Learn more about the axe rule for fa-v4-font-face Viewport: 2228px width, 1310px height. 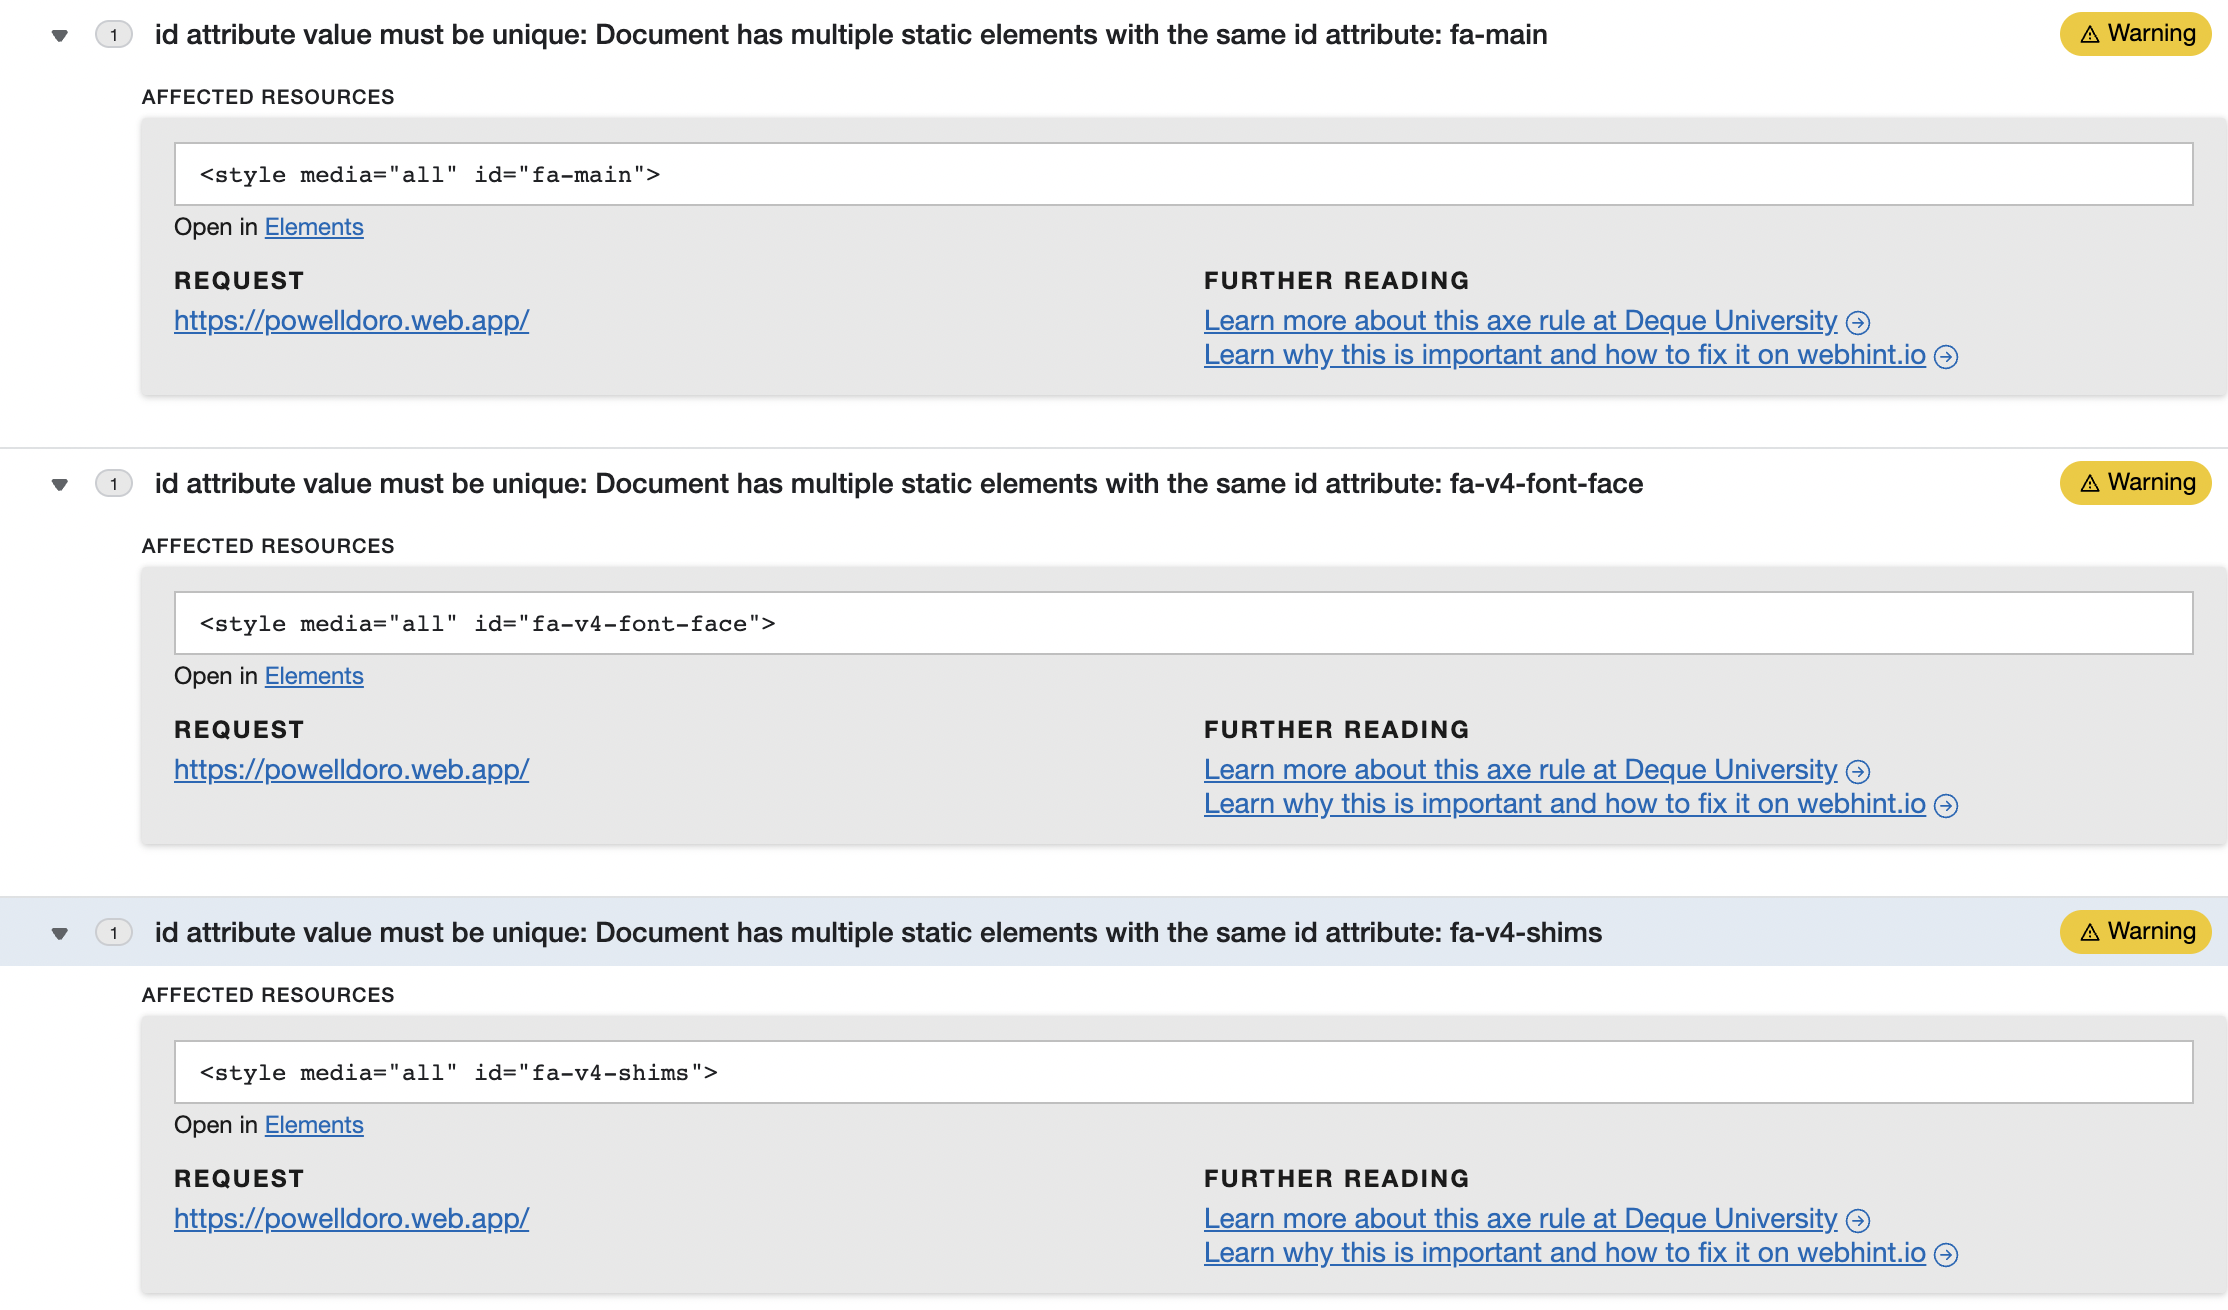(1519, 770)
